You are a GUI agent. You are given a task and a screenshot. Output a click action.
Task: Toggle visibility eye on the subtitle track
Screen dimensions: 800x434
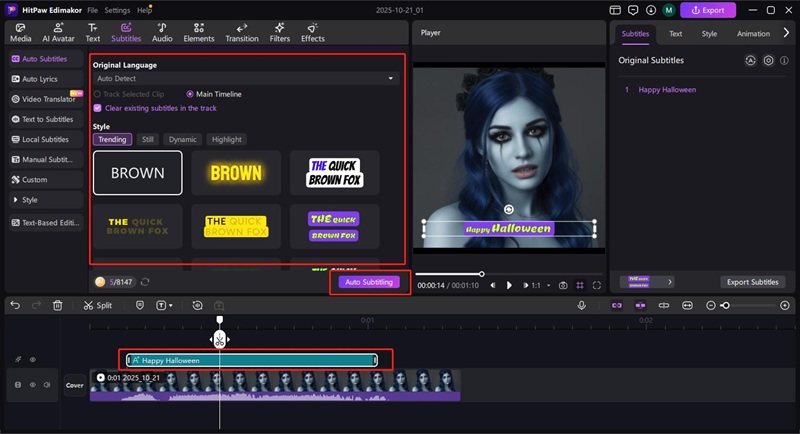tap(32, 360)
